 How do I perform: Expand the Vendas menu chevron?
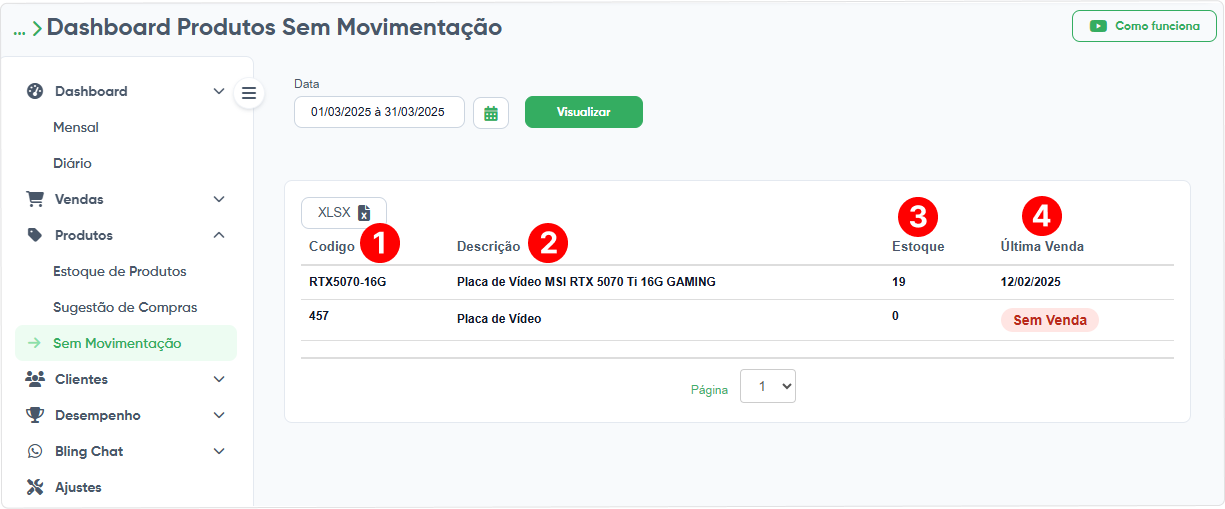(219, 199)
